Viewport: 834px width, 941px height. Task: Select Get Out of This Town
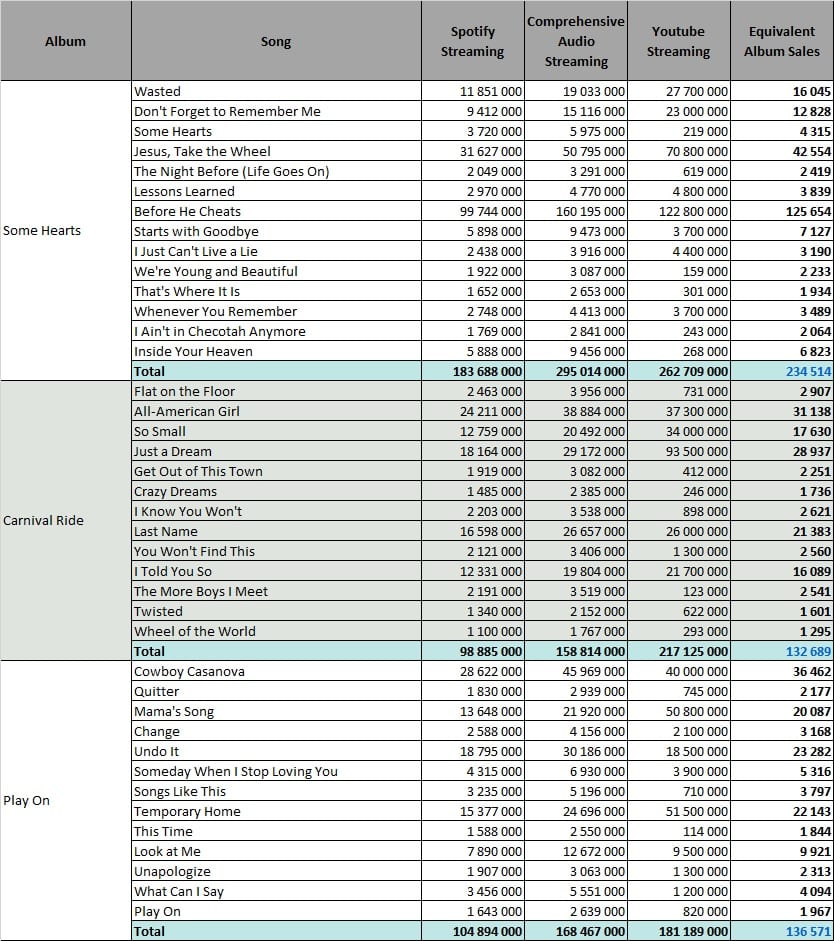tap(276, 471)
